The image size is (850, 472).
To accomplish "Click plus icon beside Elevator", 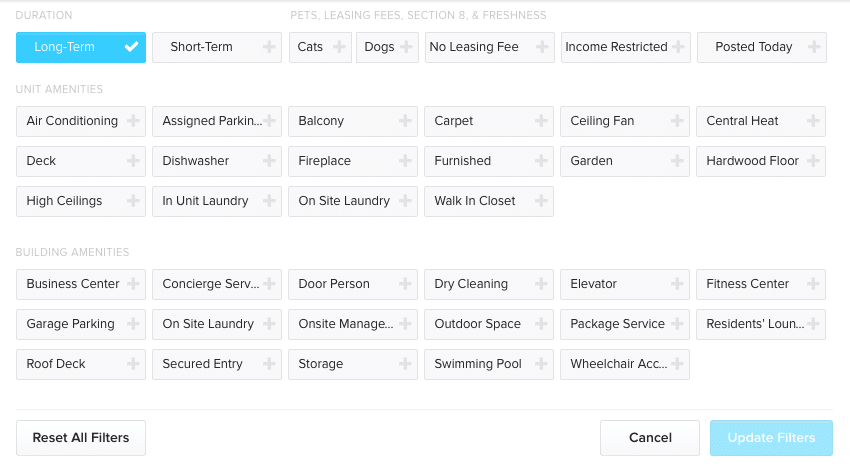I will (x=677, y=284).
